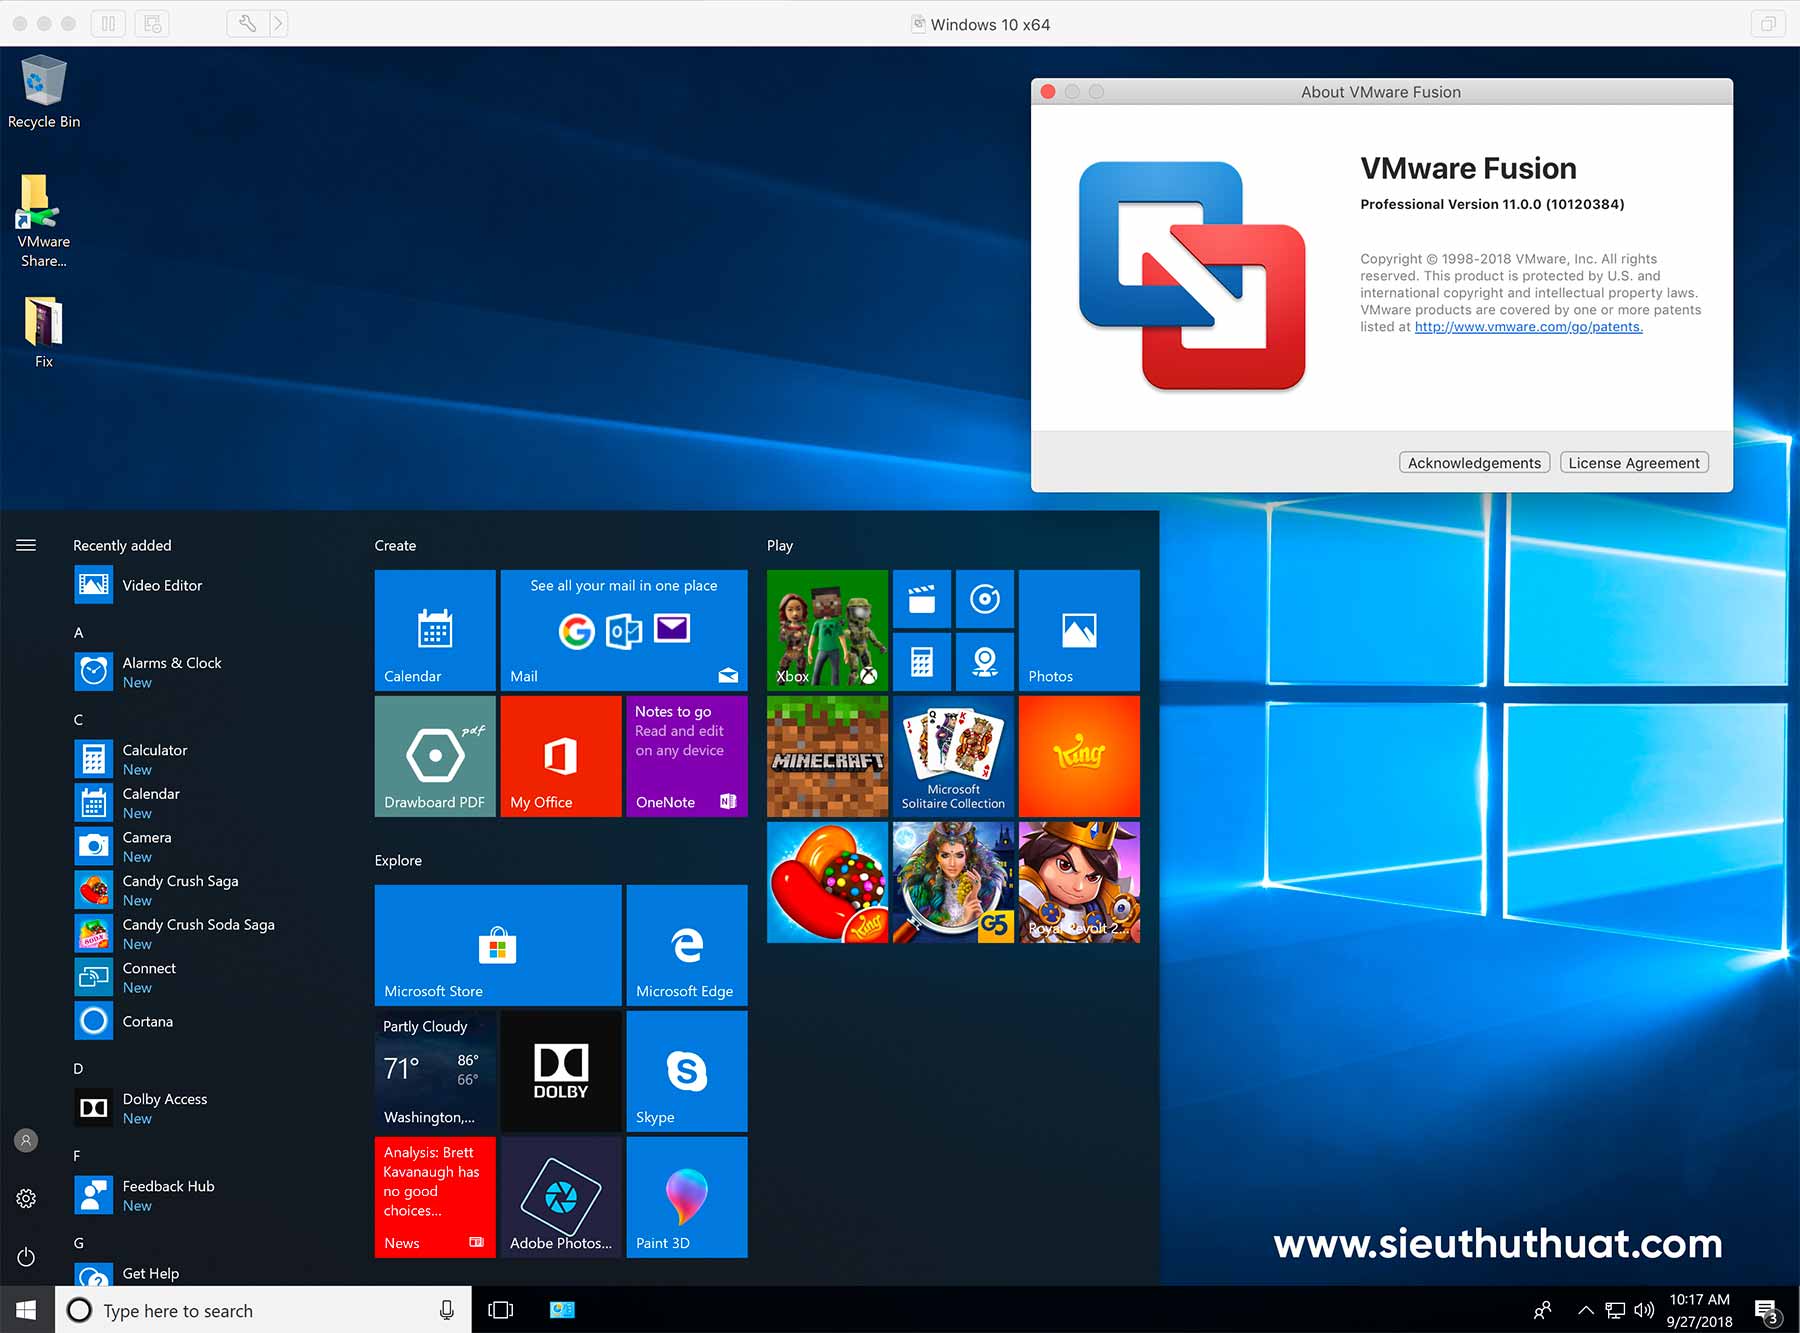Open the Weather tile for Washington
Image resolution: width=1800 pixels, height=1333 pixels.
[x=435, y=1071]
